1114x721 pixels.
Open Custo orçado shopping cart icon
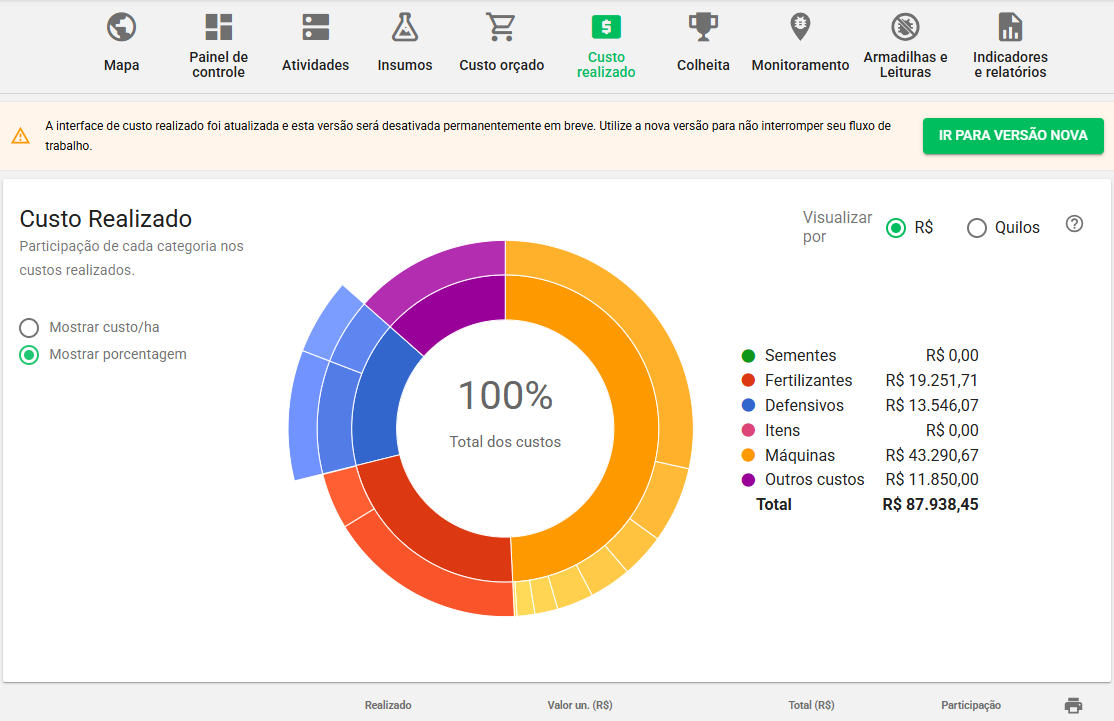point(501,27)
